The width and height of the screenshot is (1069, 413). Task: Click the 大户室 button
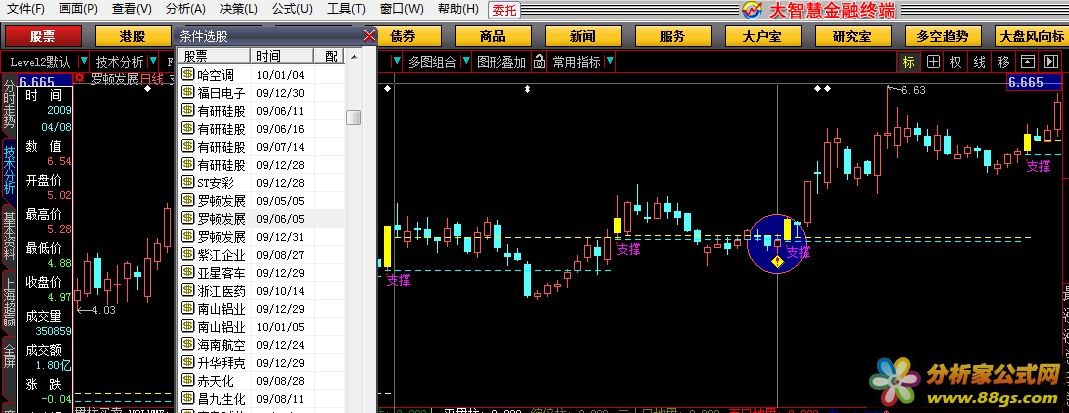(x=763, y=37)
